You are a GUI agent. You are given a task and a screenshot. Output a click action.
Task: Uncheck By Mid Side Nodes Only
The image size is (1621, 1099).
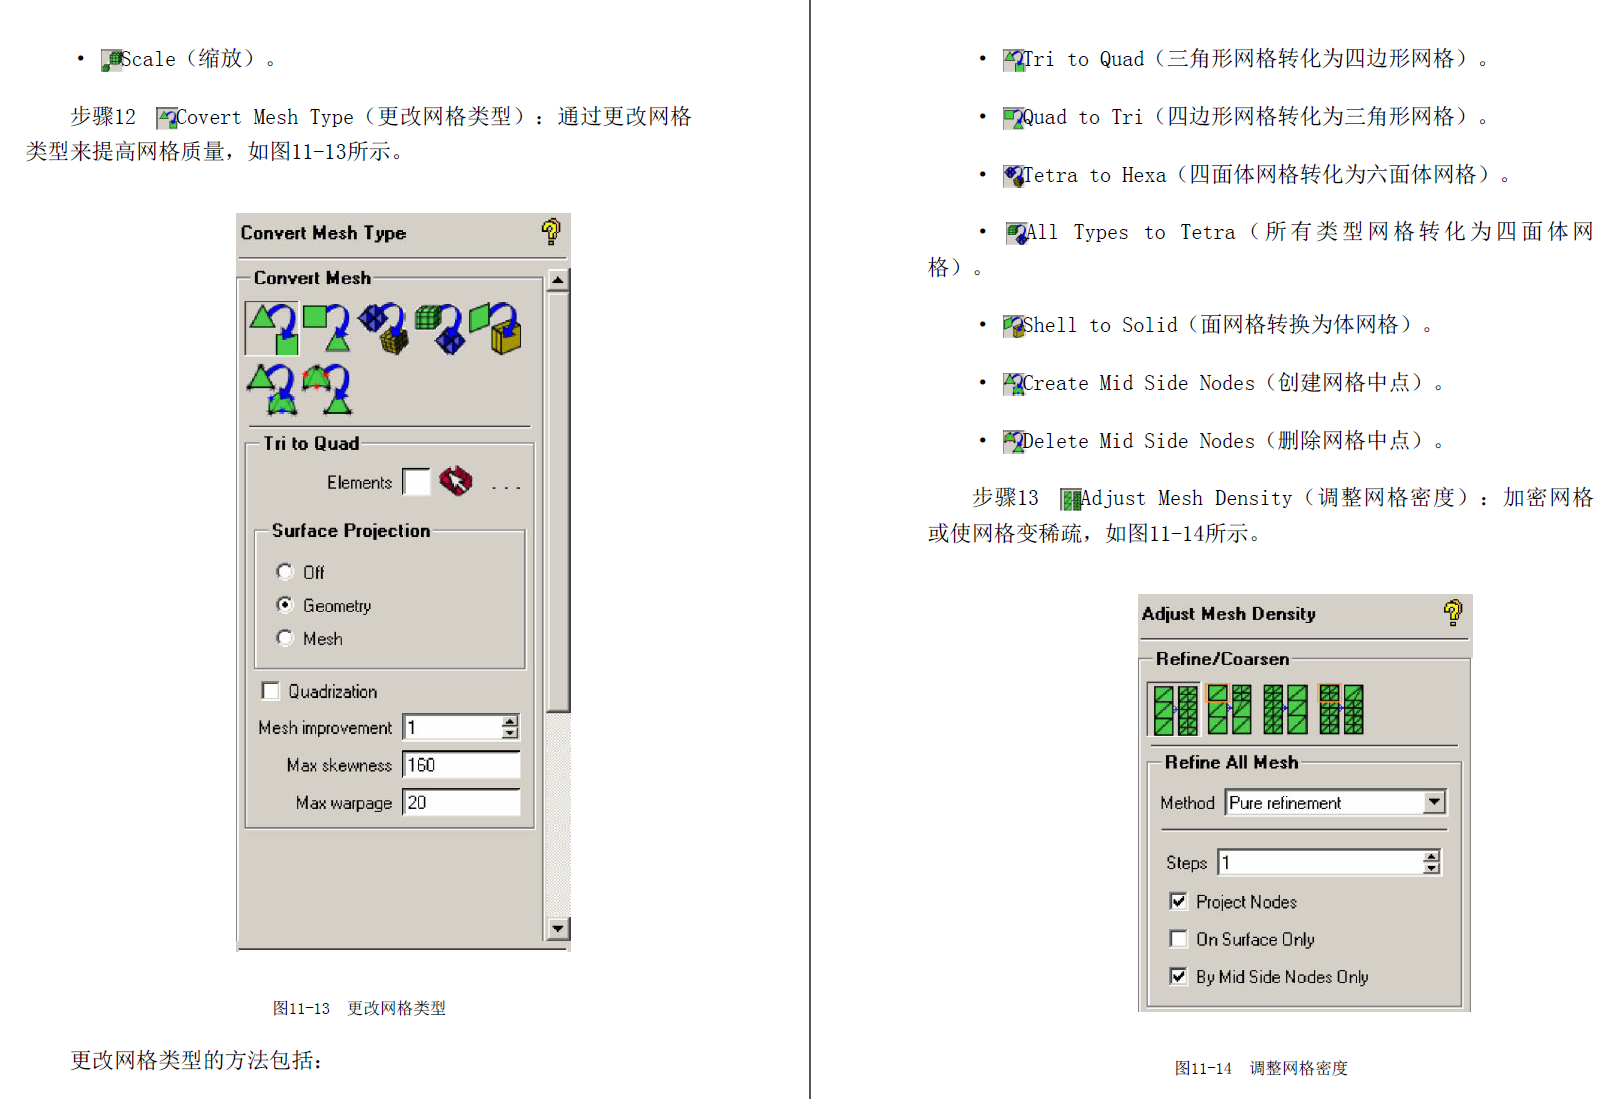coord(1178,976)
